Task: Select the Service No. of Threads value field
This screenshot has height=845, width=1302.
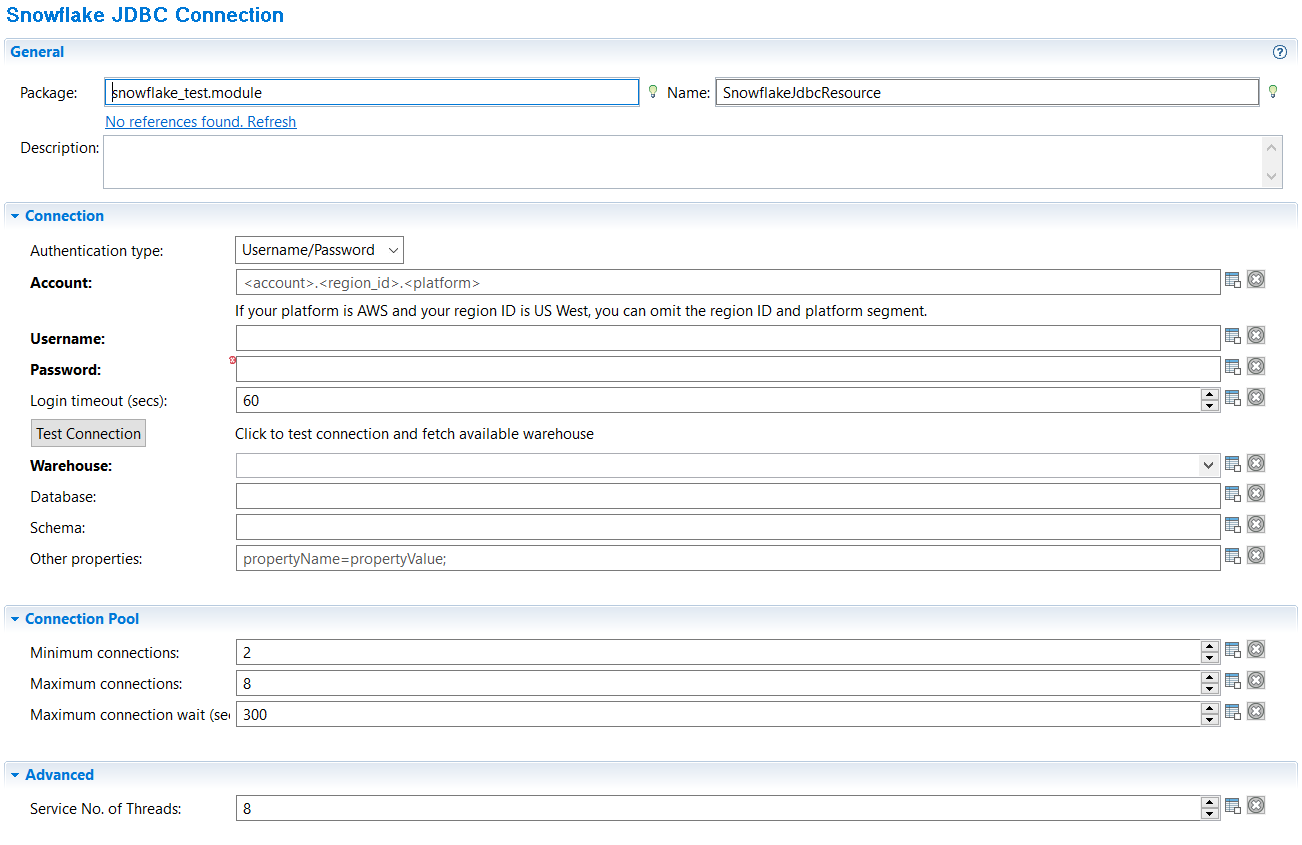Action: tap(718, 808)
